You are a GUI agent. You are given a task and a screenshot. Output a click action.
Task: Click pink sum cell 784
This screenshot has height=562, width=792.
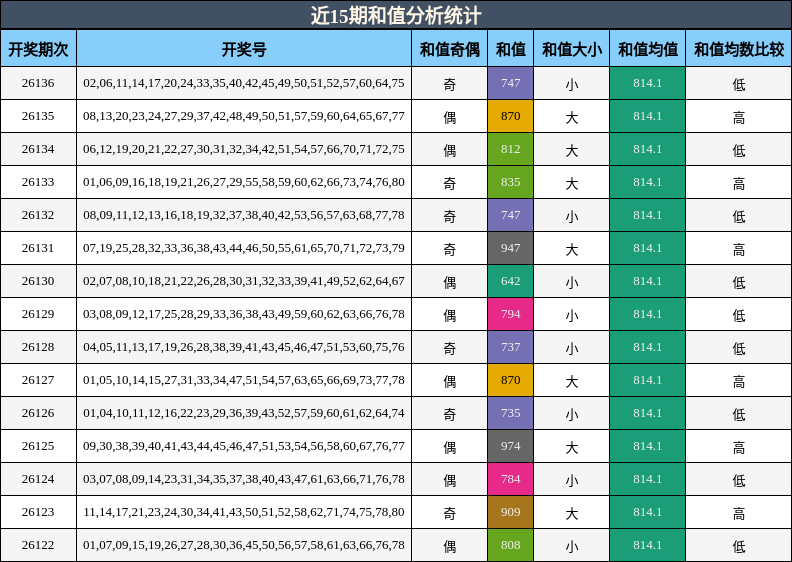pos(511,479)
